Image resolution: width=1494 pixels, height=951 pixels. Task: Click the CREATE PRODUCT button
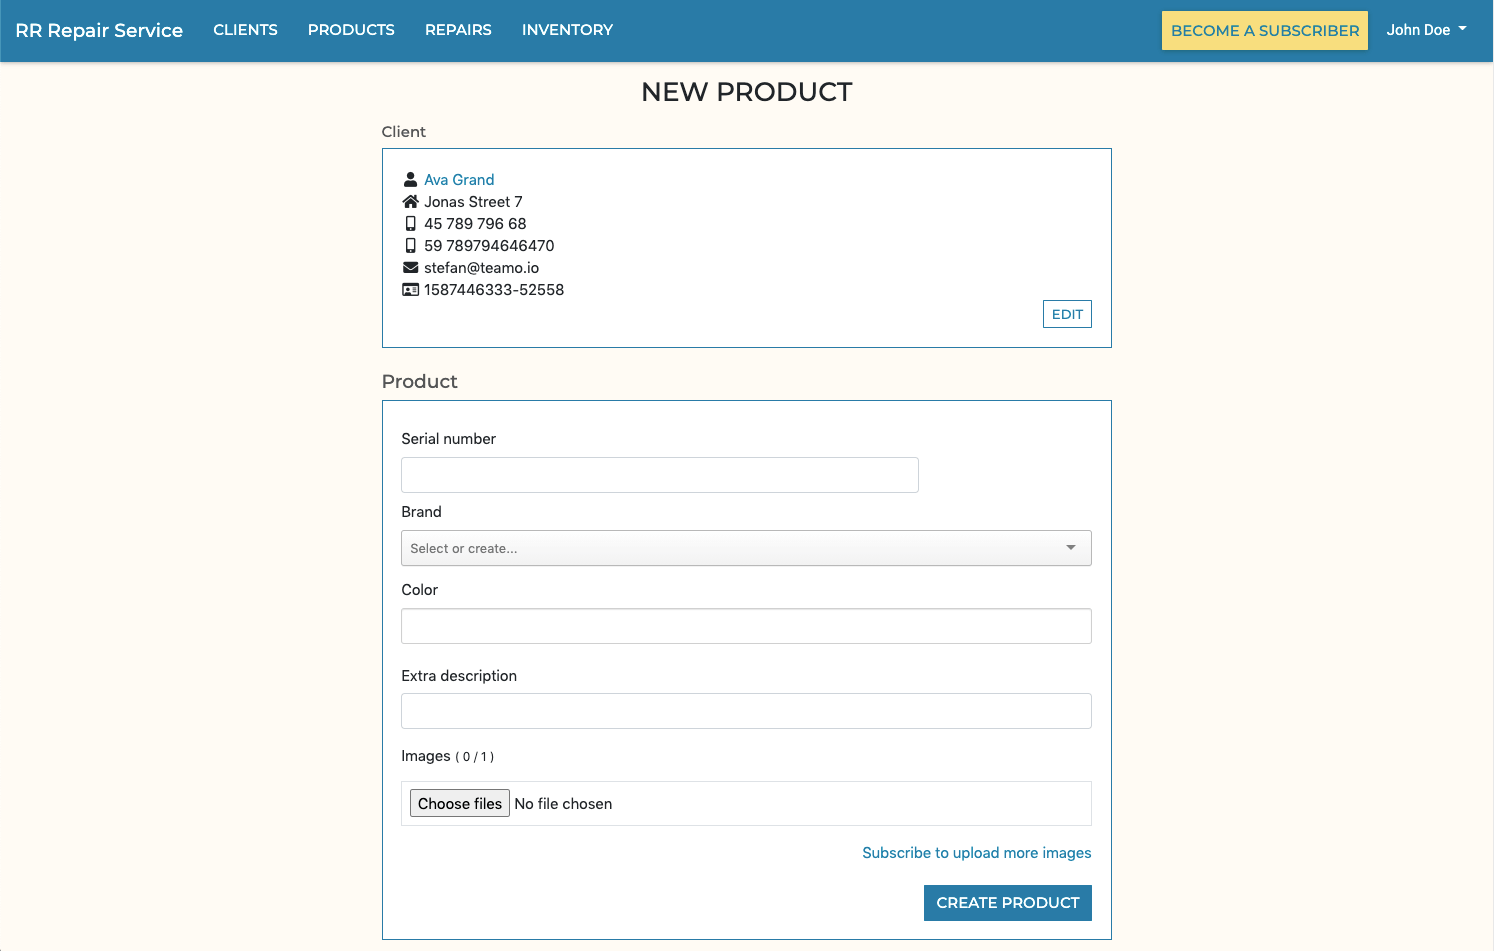(x=1007, y=902)
